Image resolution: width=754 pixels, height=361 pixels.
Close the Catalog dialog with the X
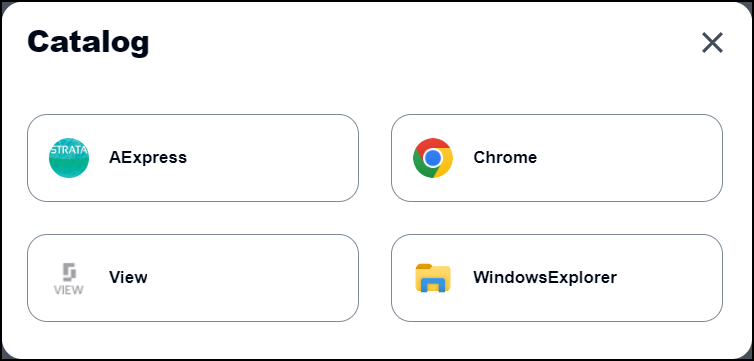712,43
